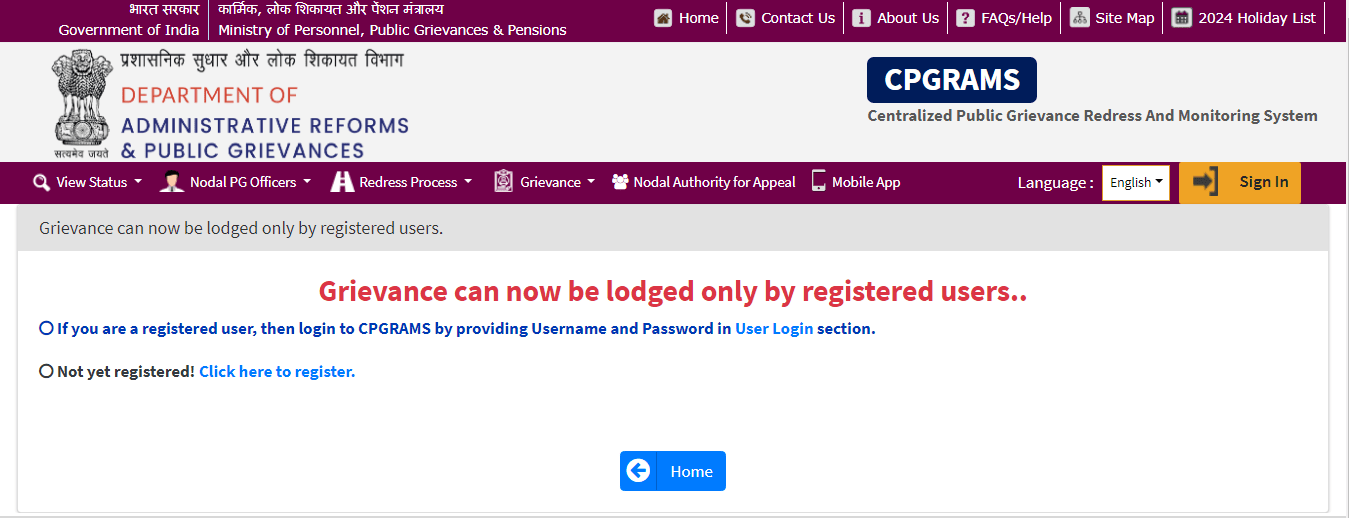Click the Sign In button

[1240, 182]
